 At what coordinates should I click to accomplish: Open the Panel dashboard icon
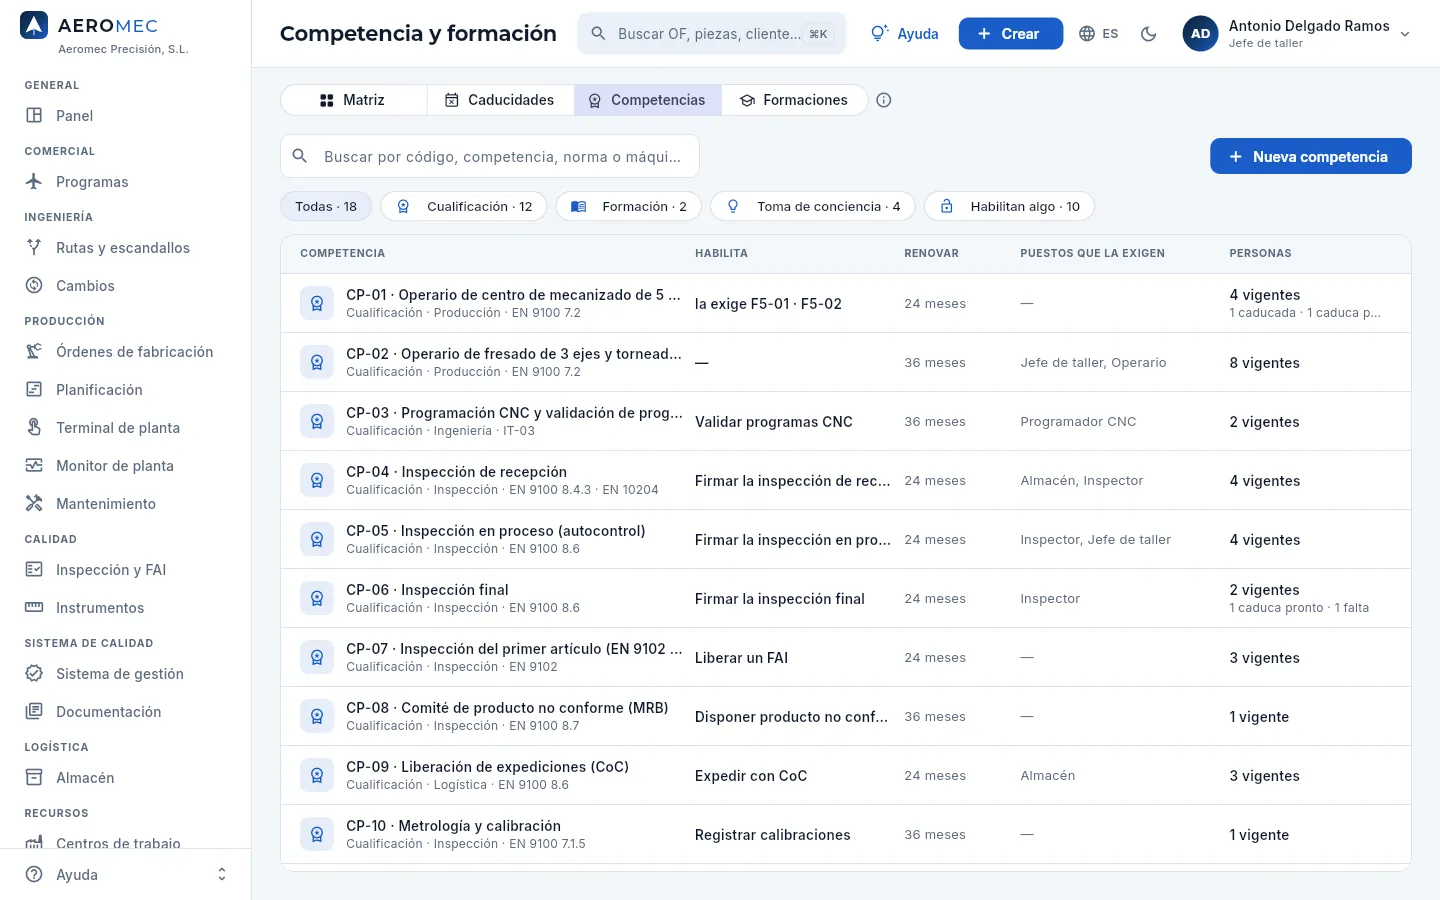pos(34,115)
